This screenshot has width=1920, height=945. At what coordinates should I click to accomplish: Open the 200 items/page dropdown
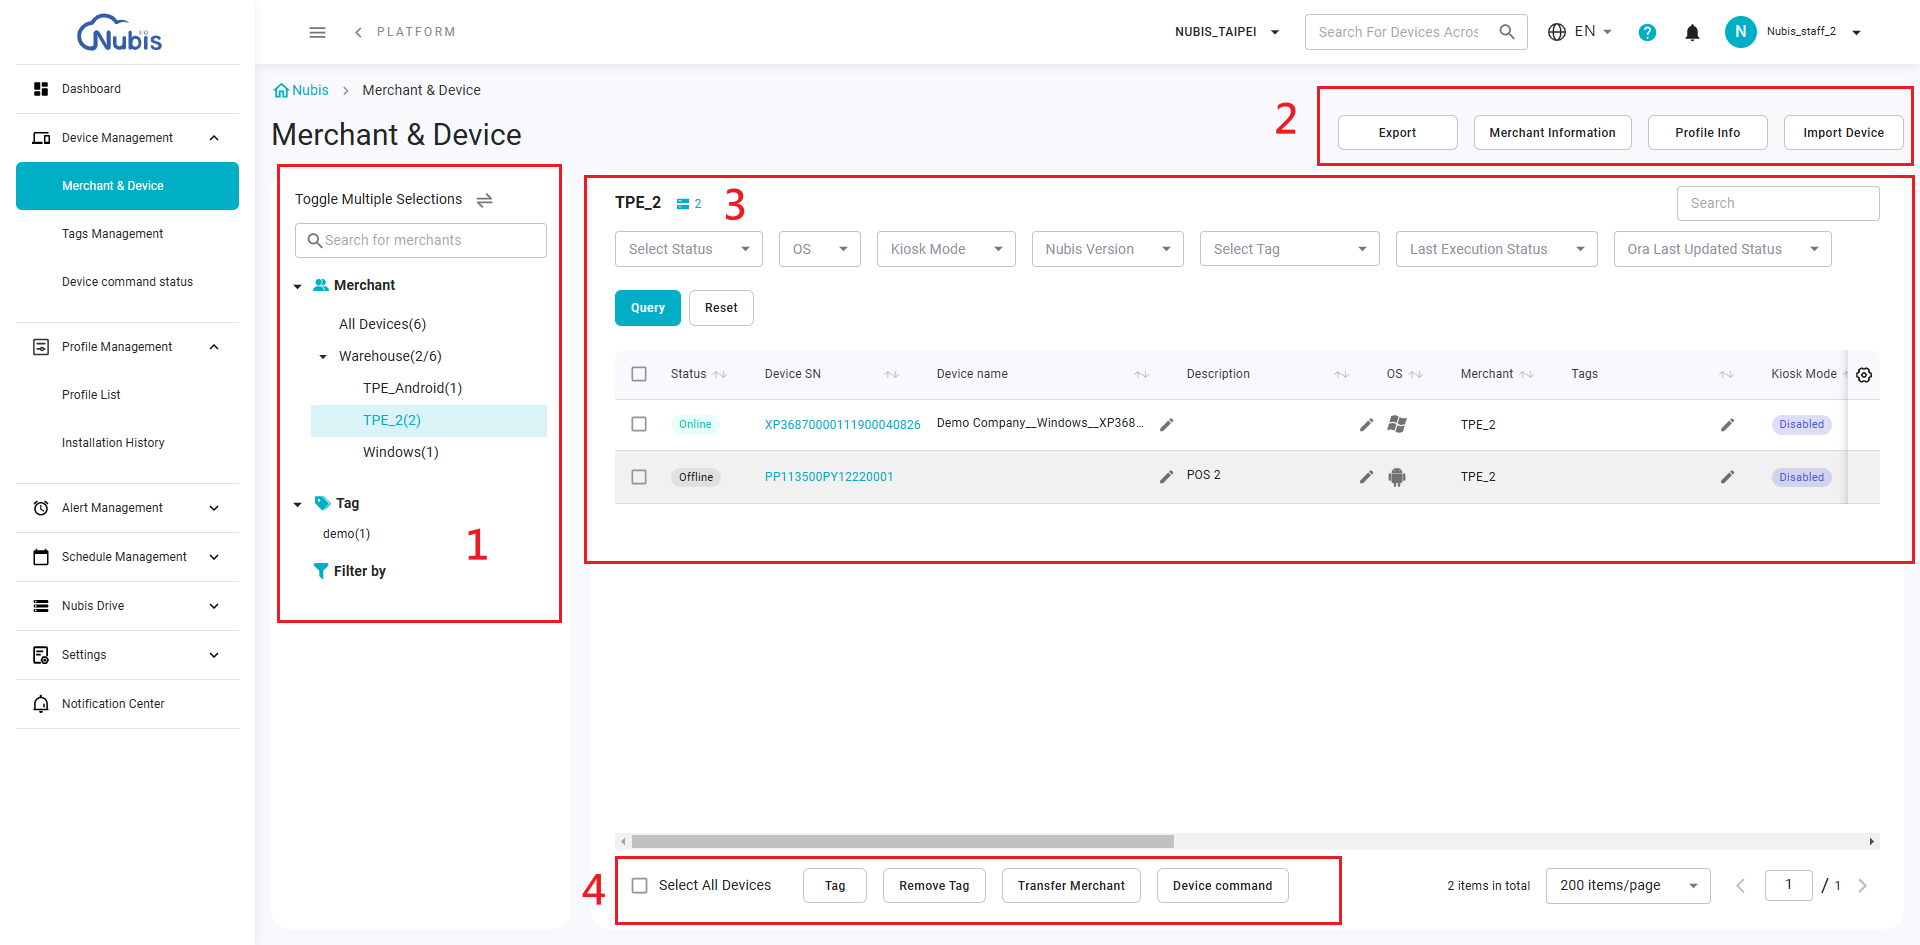tap(1628, 886)
